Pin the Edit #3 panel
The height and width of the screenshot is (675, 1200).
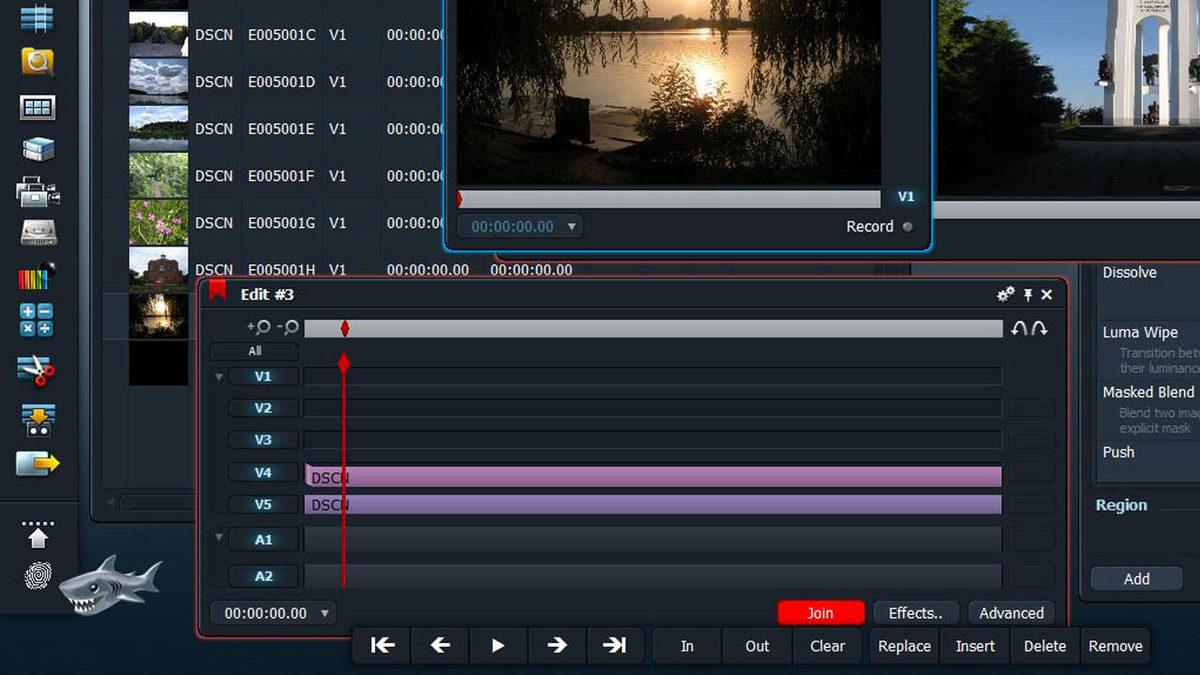point(1027,294)
